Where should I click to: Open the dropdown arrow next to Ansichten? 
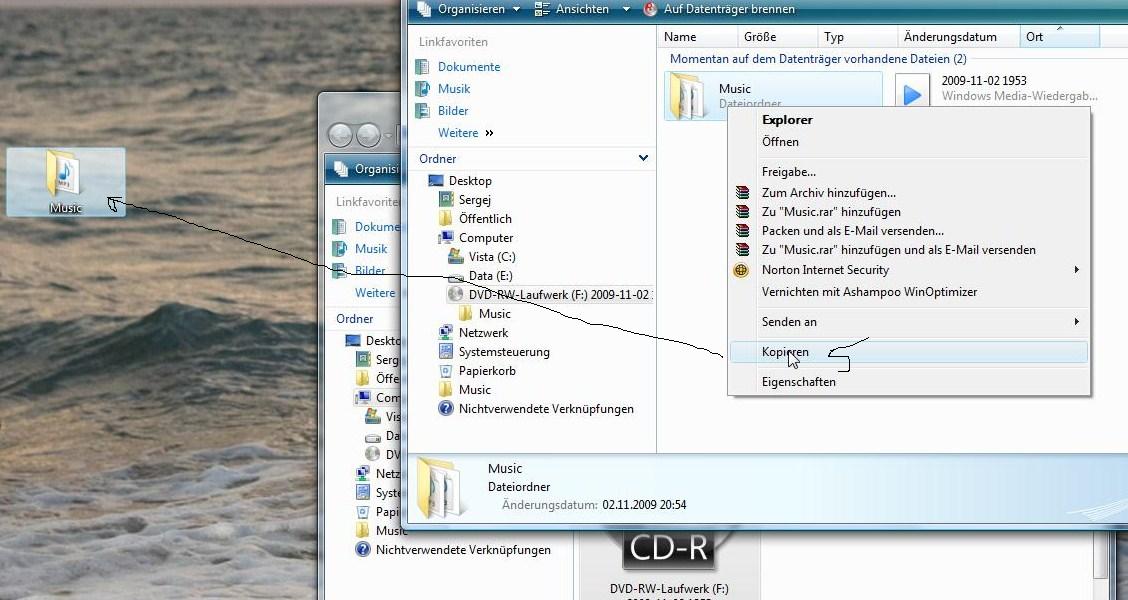[x=626, y=9]
